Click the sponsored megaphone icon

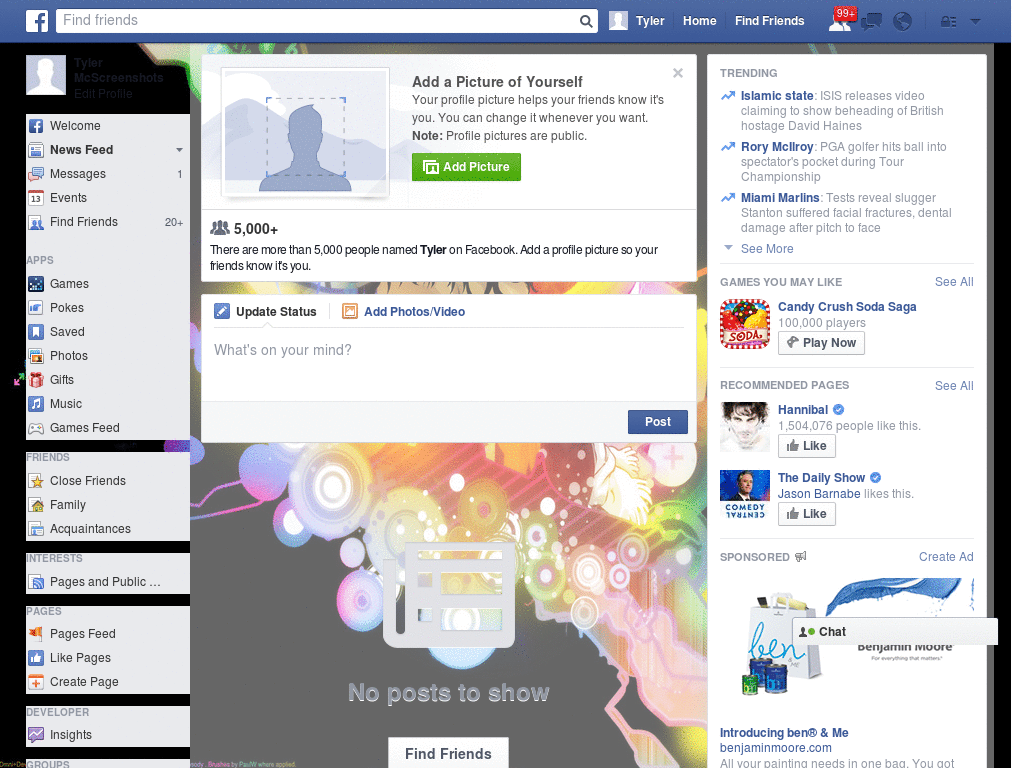801,557
